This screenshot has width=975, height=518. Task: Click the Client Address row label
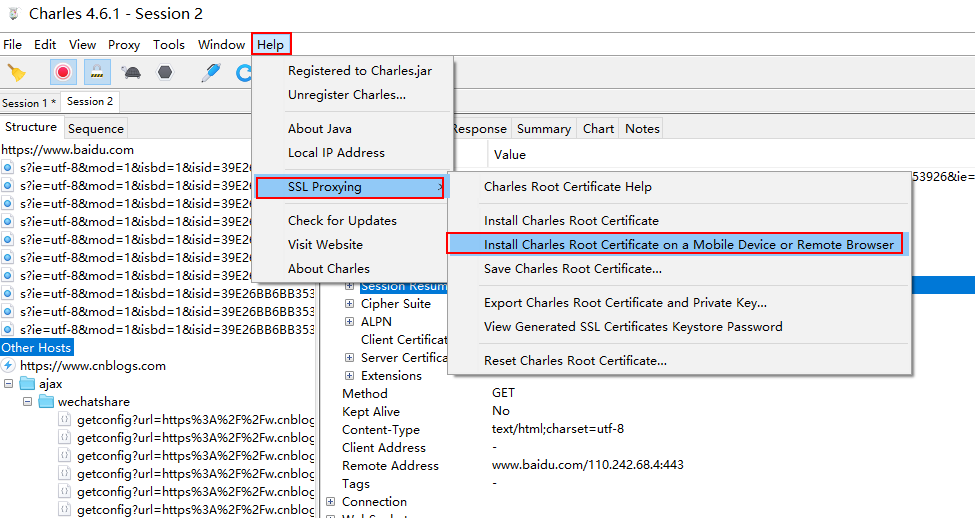tap(384, 448)
